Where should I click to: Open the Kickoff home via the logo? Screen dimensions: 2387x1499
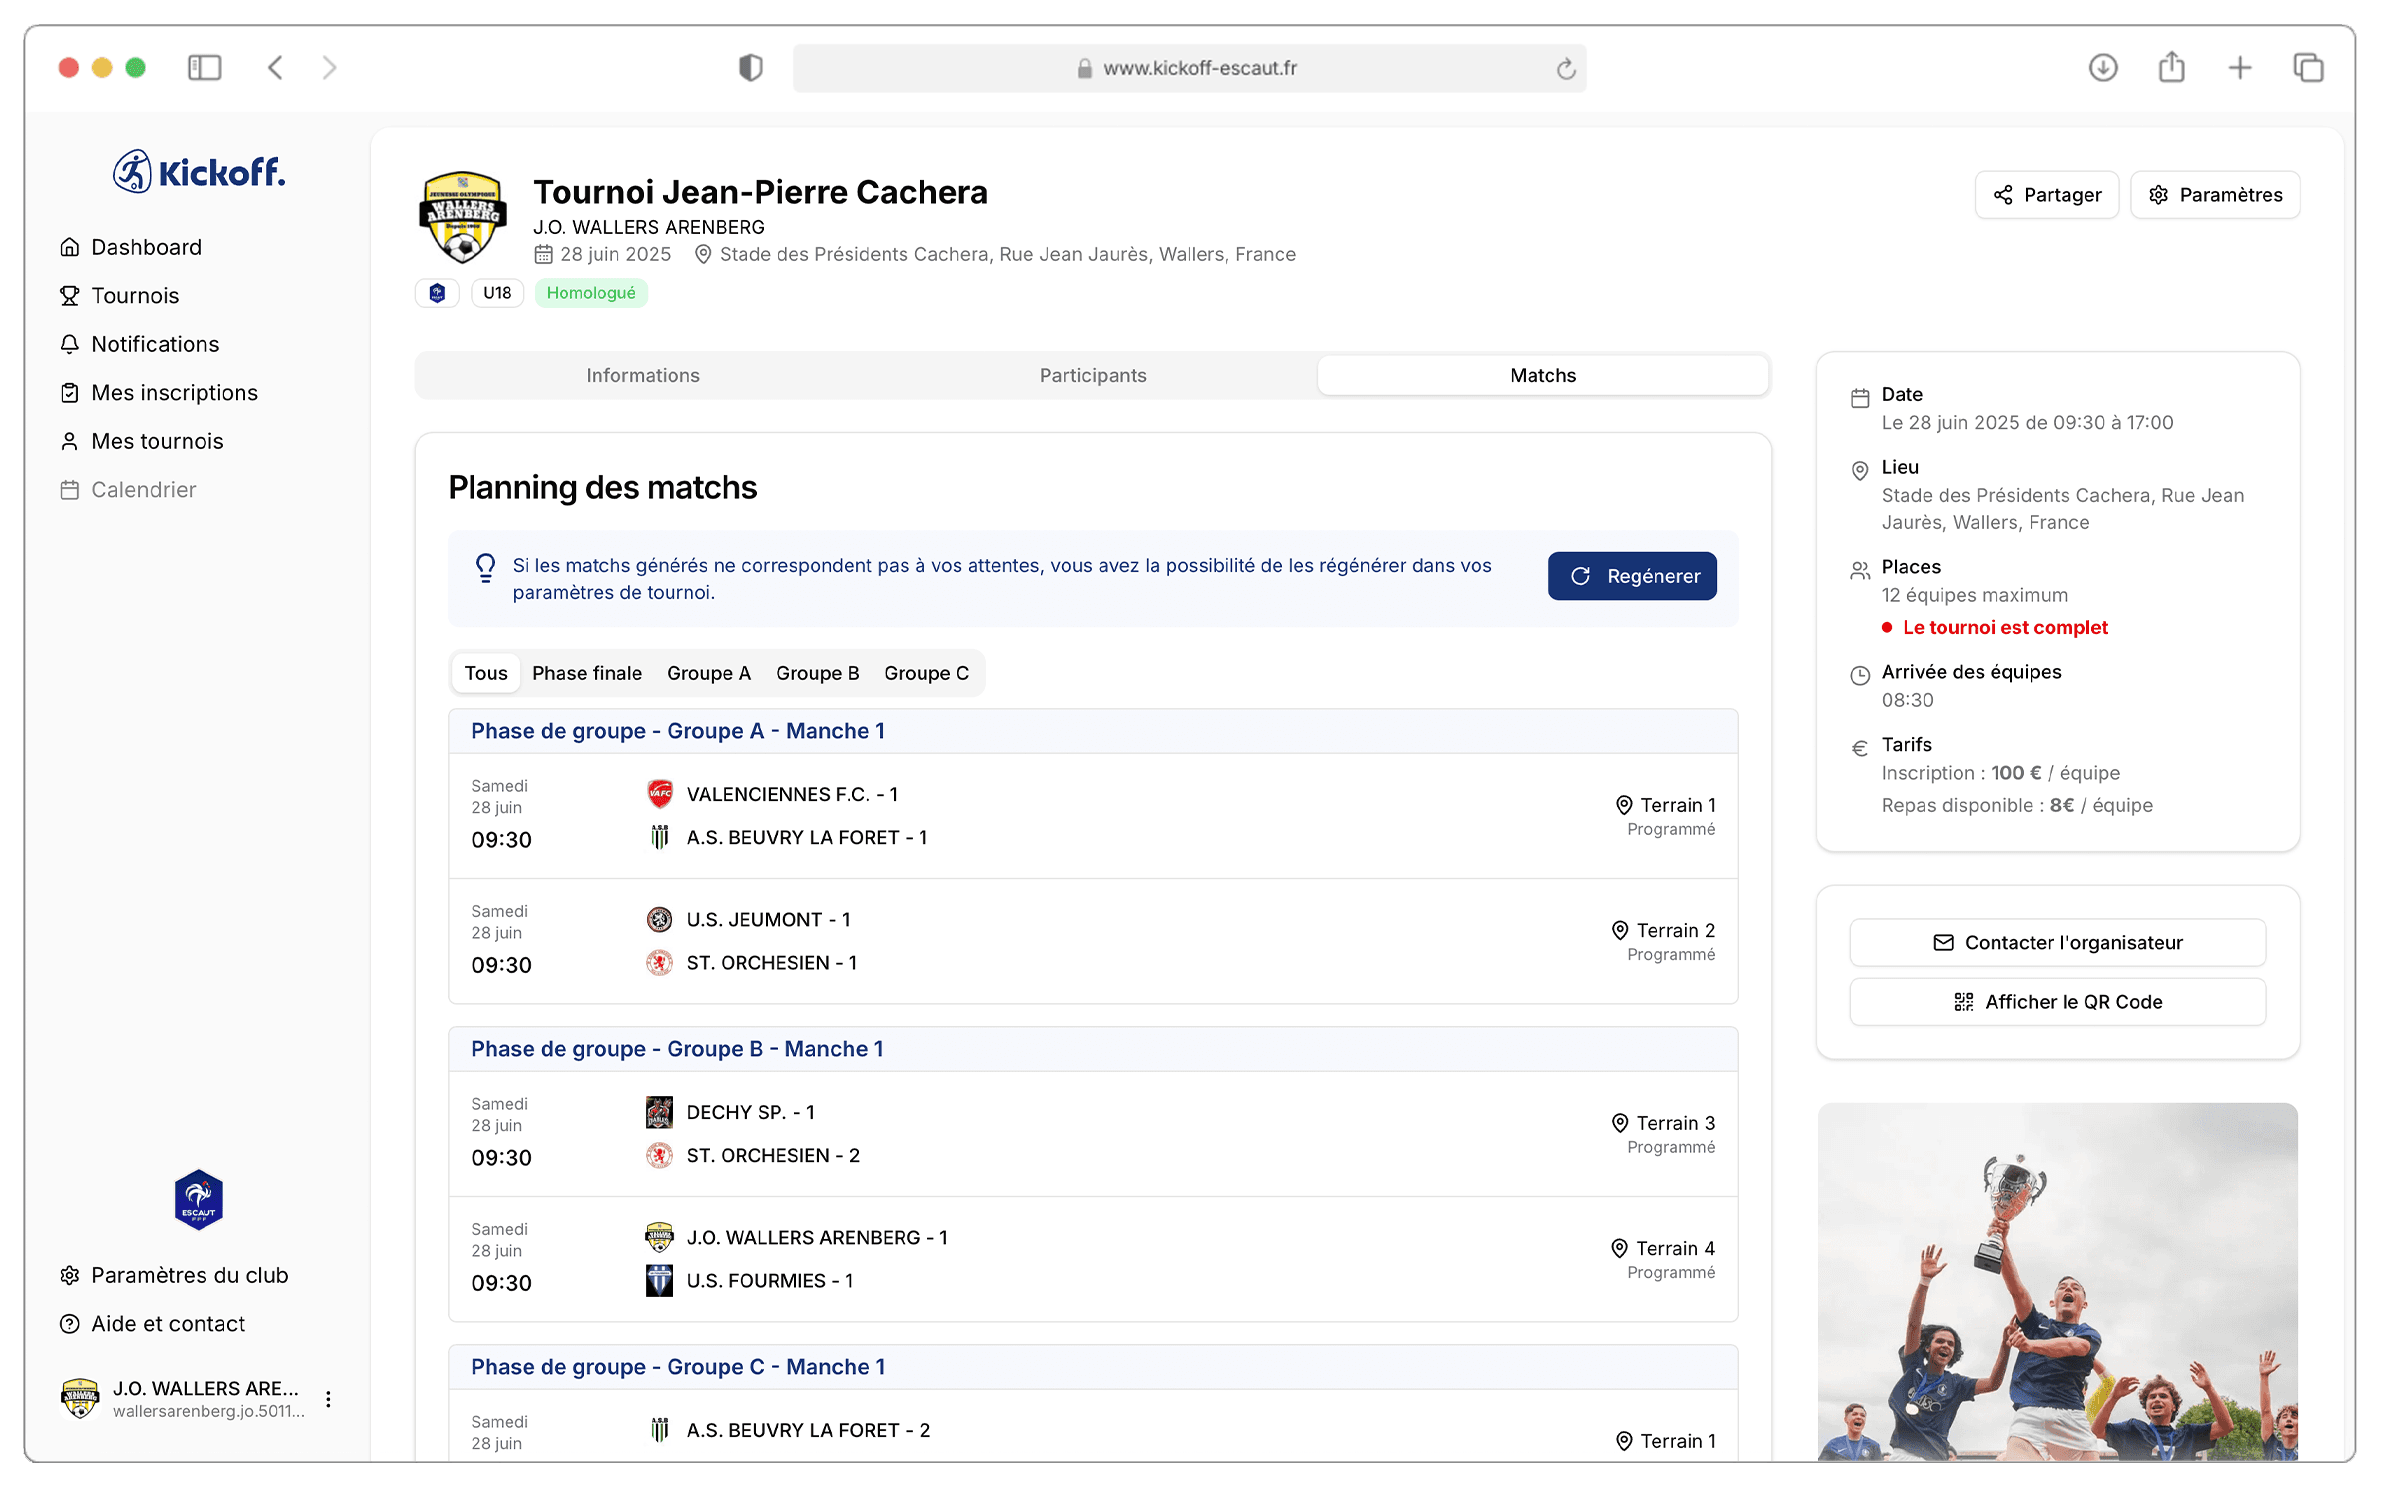pyautogui.click(x=198, y=171)
